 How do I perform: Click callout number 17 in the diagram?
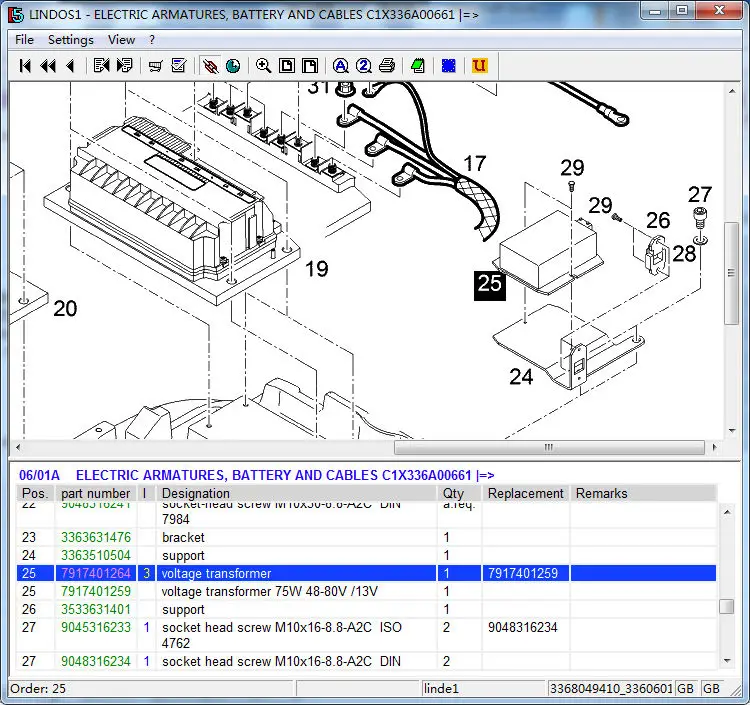pos(474,164)
